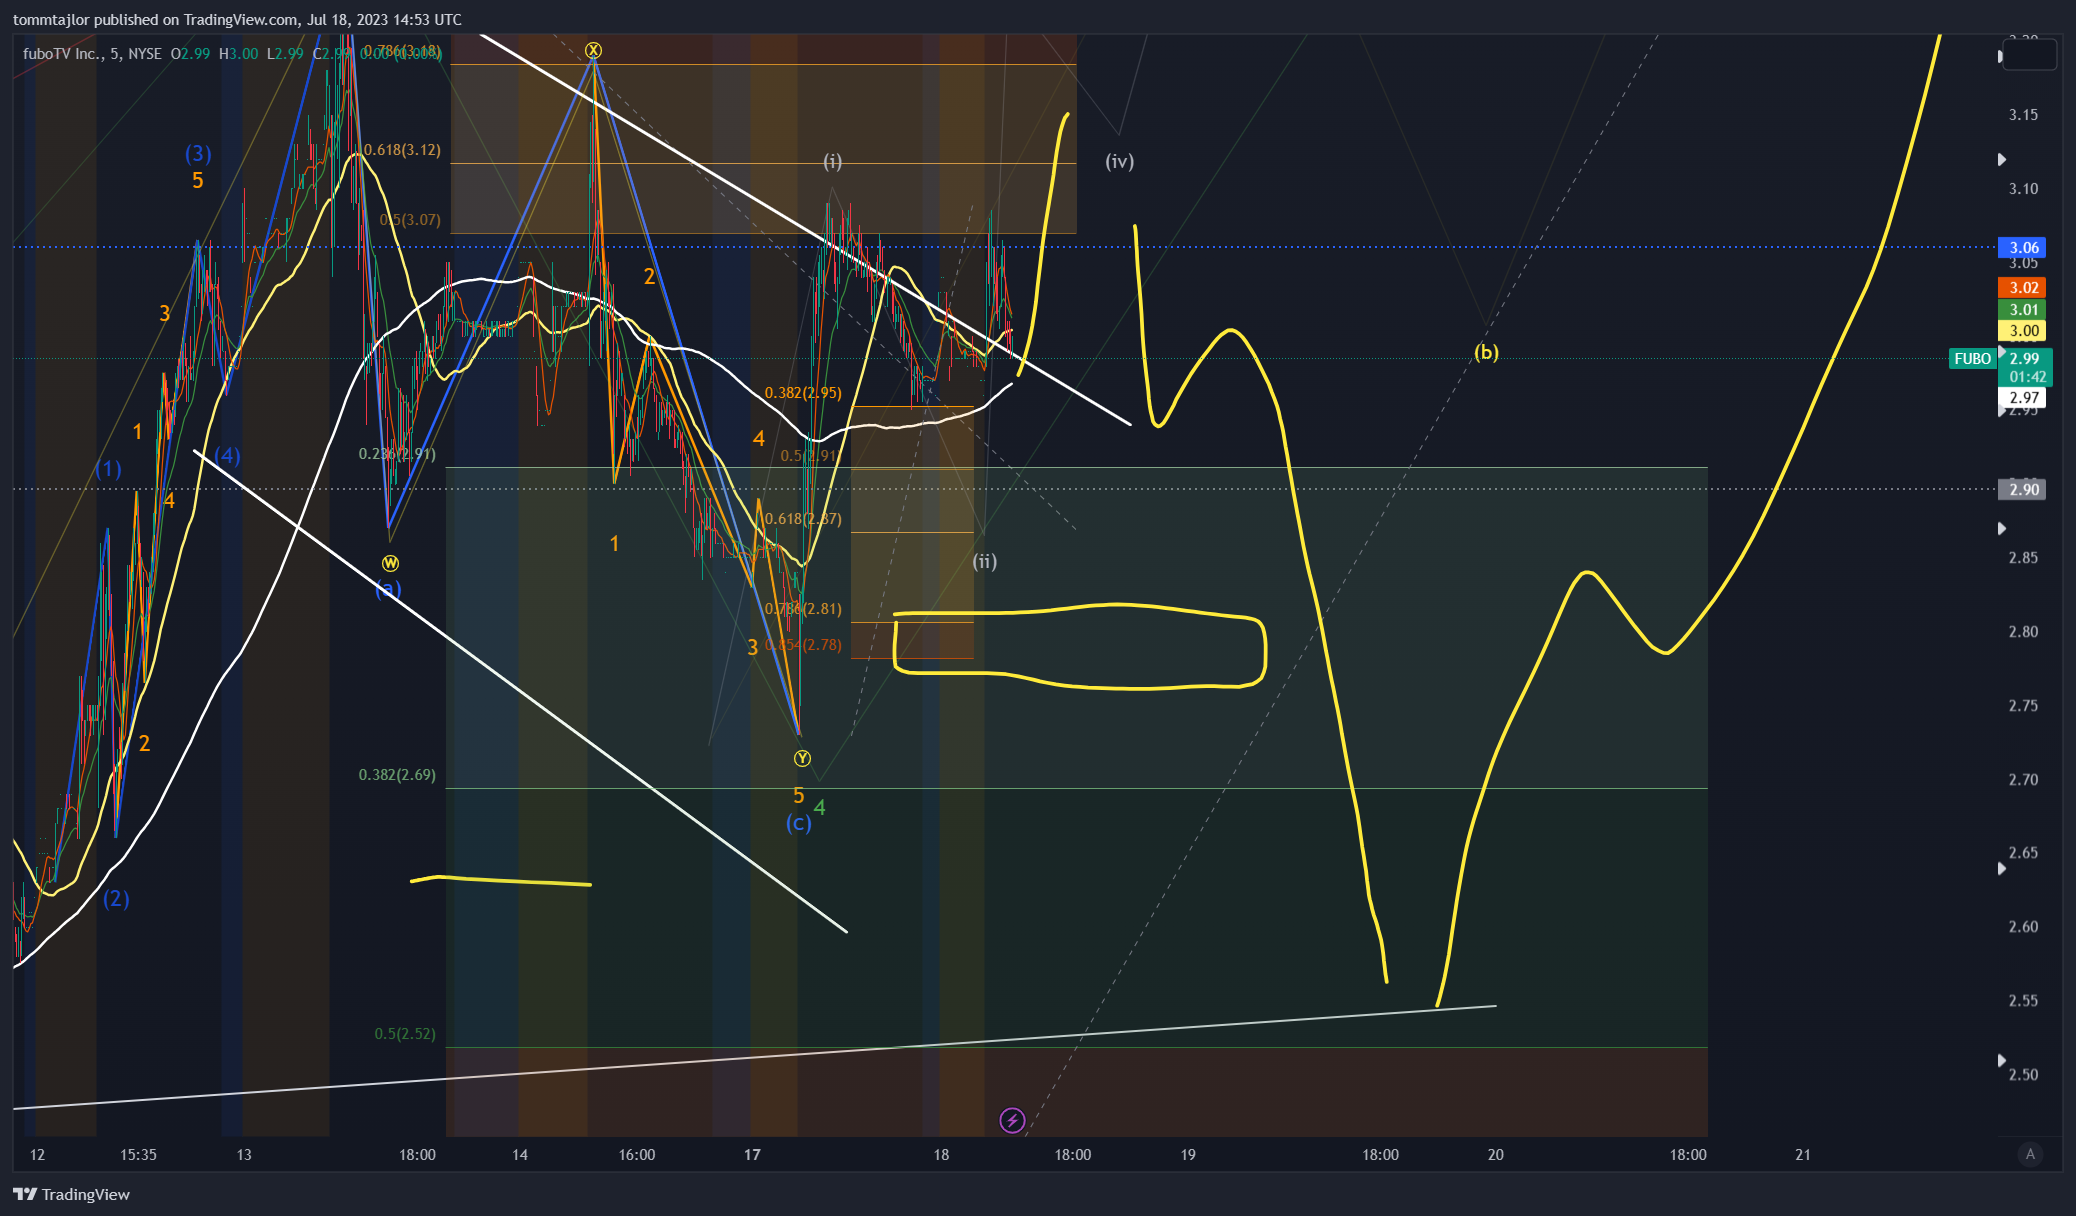Select the circled W wave label
The image size is (2076, 1216).
point(390,563)
